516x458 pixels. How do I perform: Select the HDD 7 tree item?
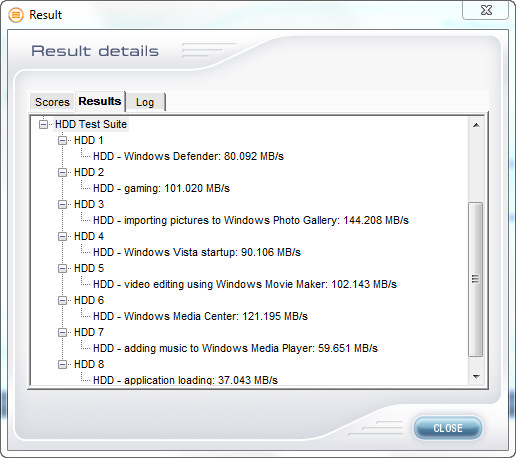point(89,332)
